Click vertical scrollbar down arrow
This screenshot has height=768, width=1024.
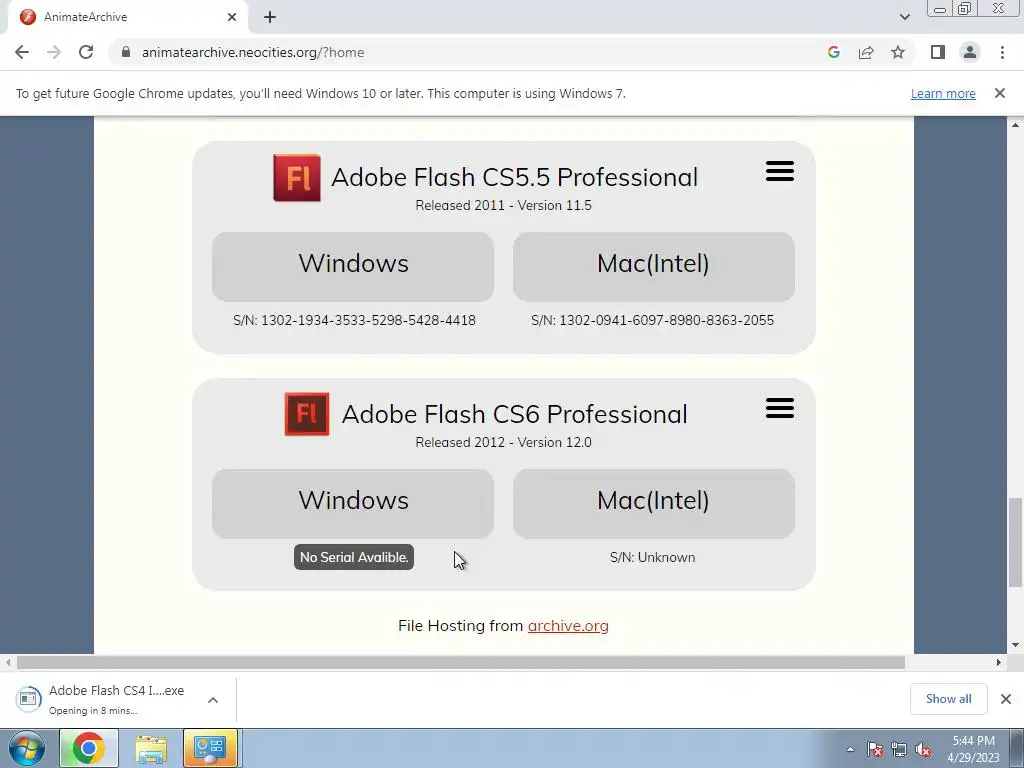tap(1015, 645)
